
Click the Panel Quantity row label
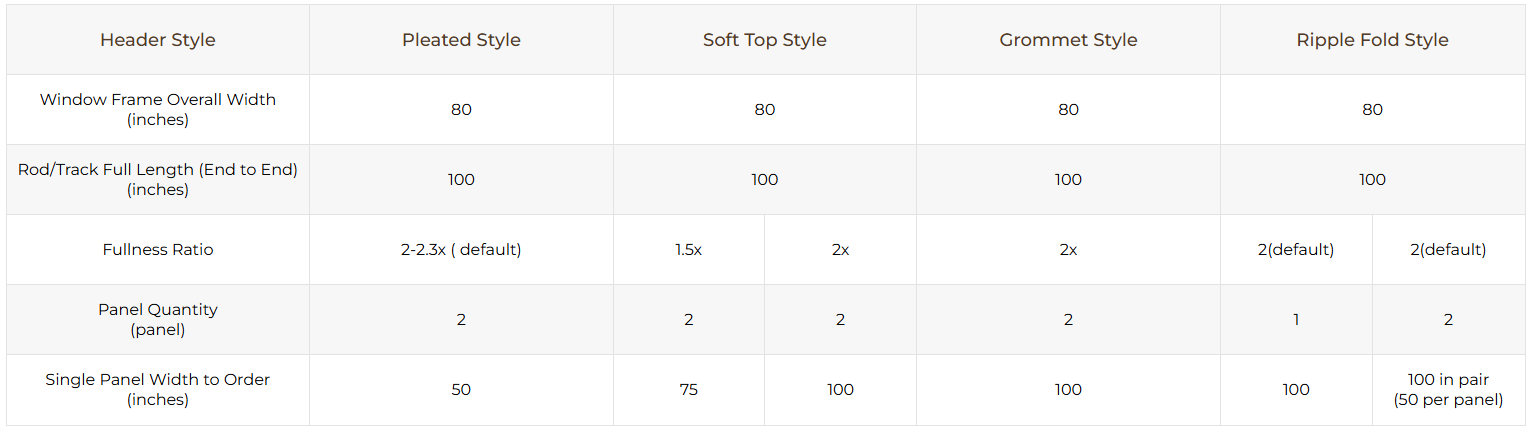point(158,320)
